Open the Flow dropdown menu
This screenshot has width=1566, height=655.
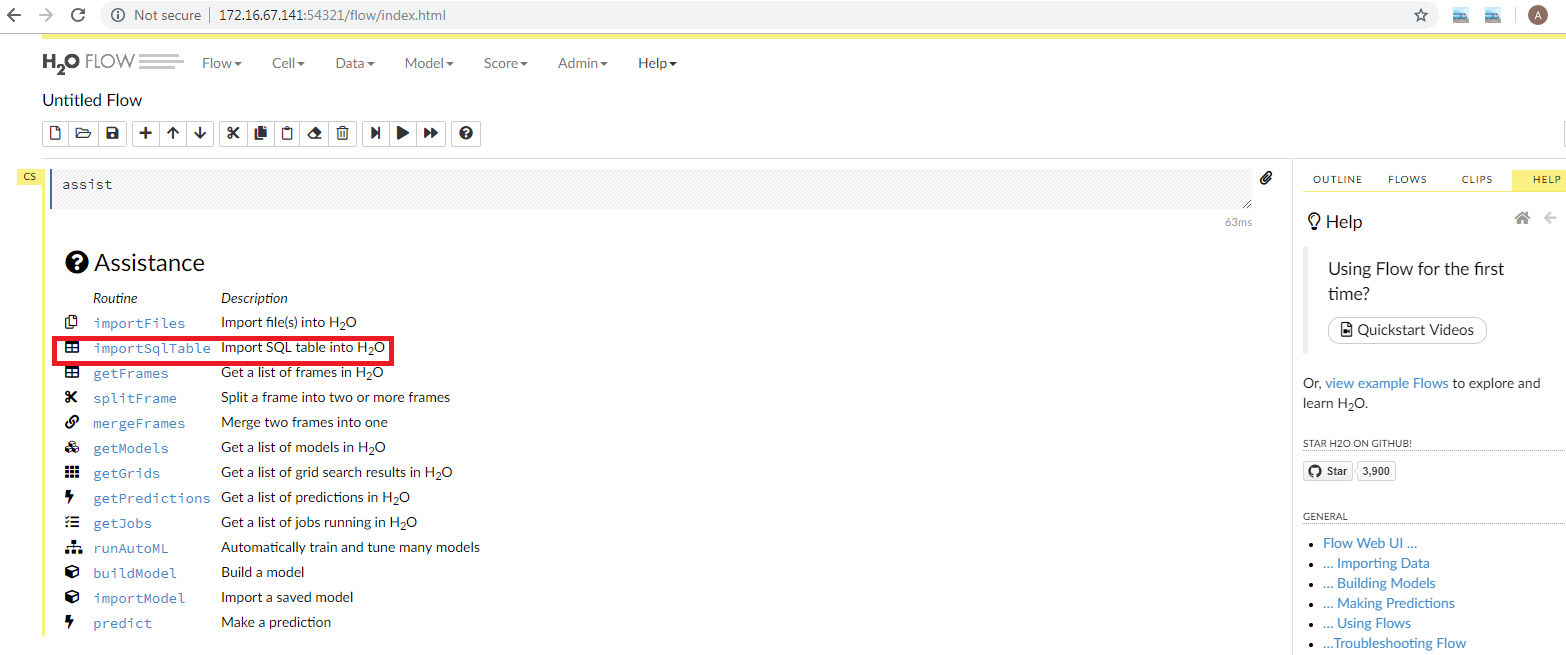(x=222, y=63)
